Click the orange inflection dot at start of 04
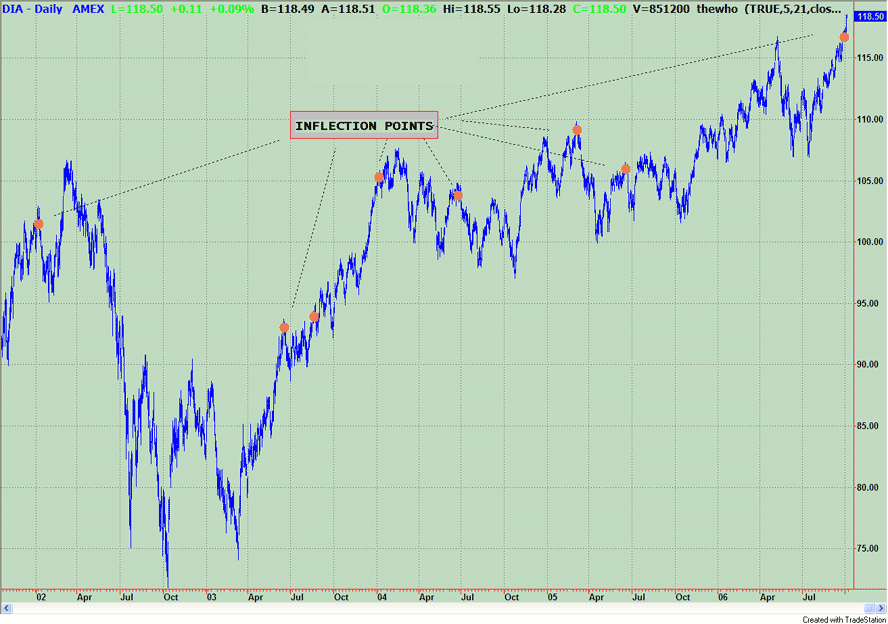This screenshot has height=624, width=888. coord(379,178)
